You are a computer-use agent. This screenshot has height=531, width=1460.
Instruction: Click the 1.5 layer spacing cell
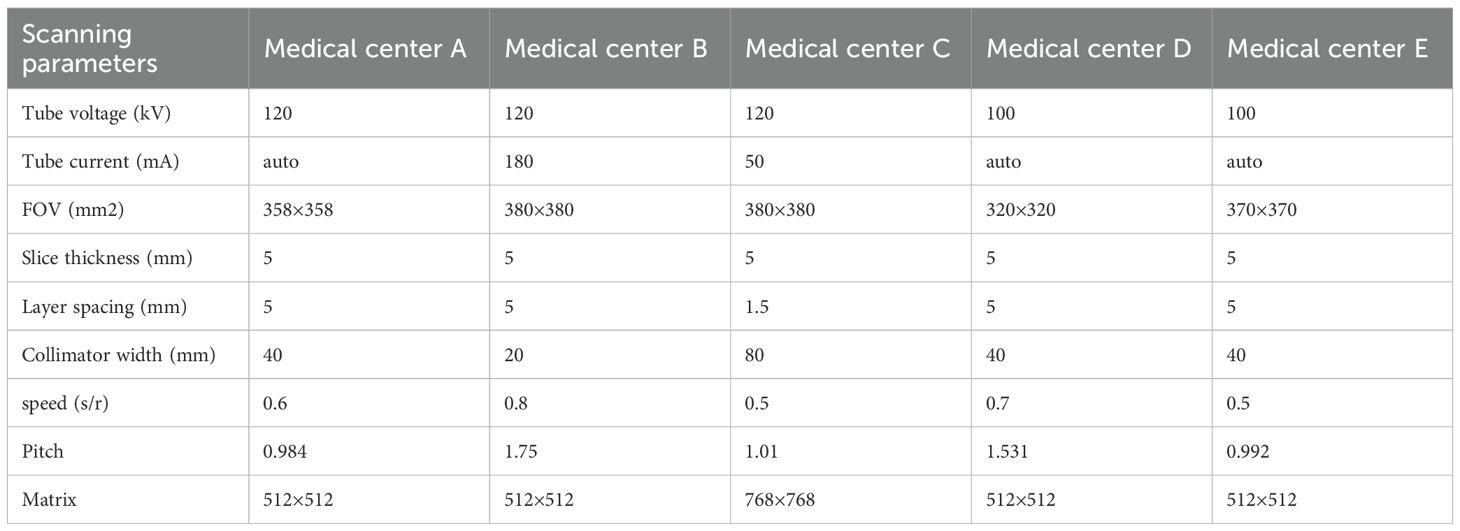pyautogui.click(x=757, y=305)
